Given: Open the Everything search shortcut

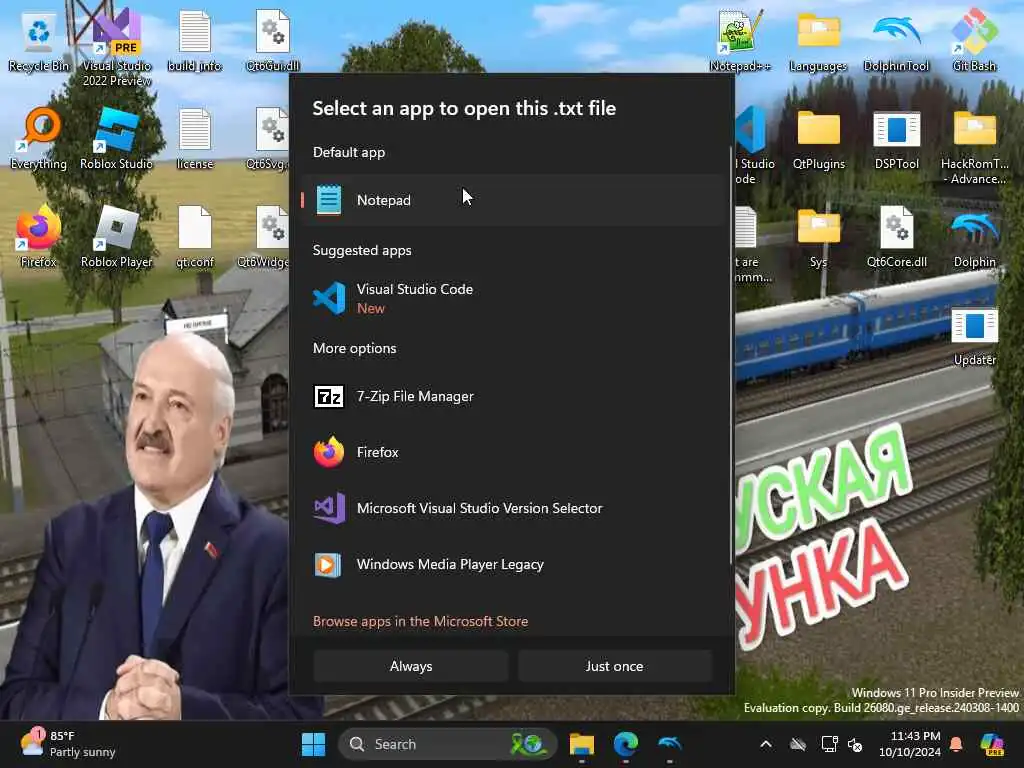Looking at the screenshot, I should coord(39,138).
